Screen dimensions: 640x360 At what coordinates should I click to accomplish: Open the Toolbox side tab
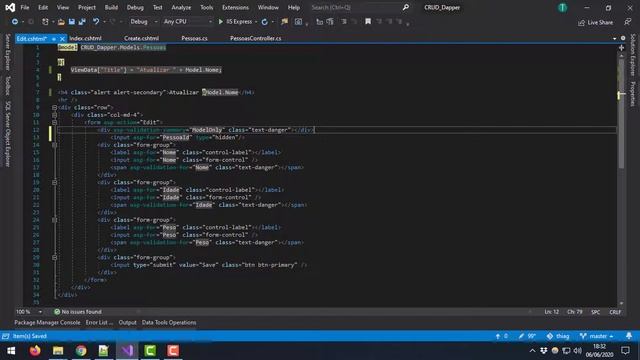(7, 86)
